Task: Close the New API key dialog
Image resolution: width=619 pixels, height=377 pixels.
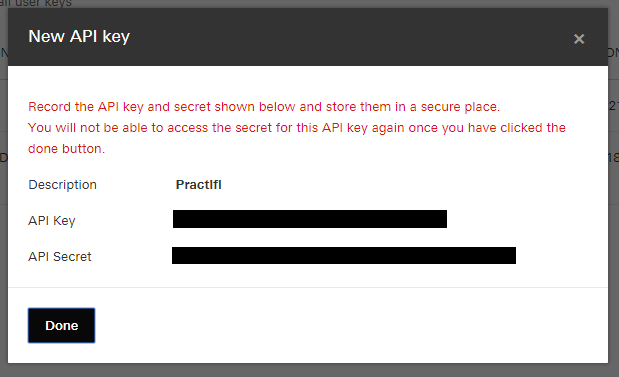Action: tap(579, 39)
